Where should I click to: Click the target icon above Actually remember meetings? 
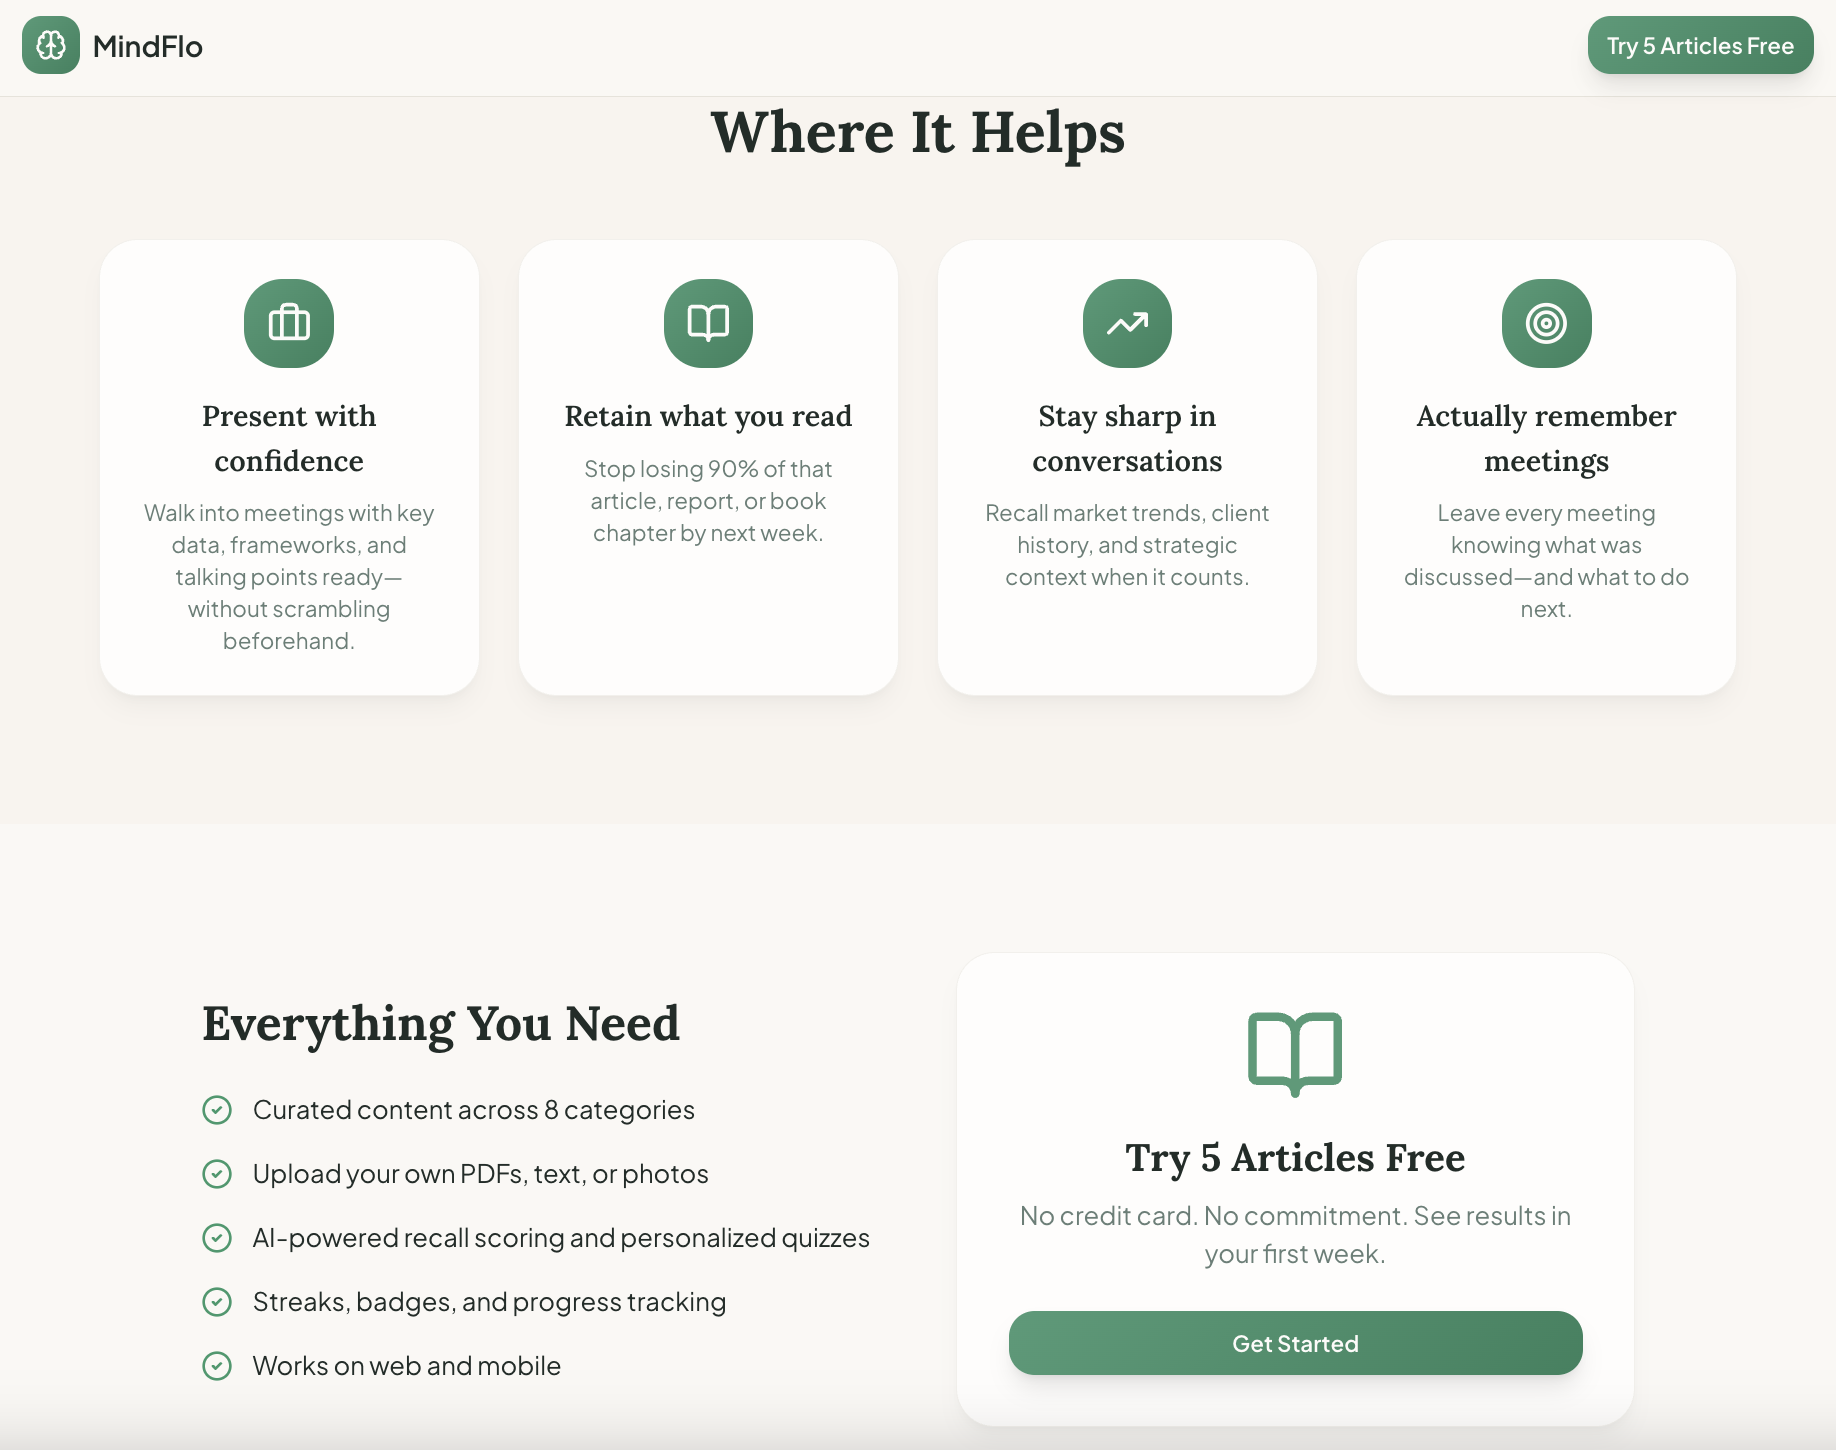point(1546,323)
